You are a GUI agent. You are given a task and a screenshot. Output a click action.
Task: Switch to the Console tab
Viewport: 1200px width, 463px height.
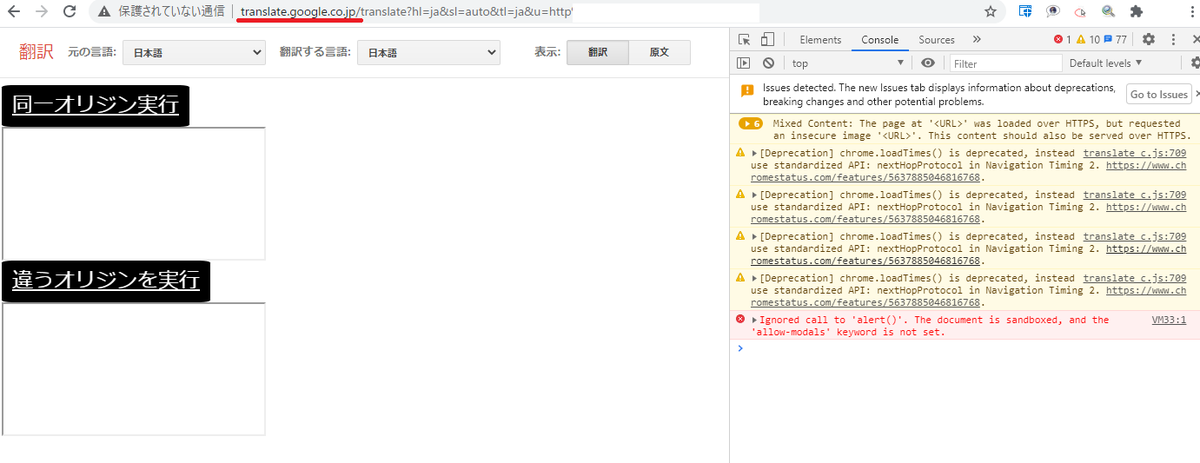tap(880, 40)
